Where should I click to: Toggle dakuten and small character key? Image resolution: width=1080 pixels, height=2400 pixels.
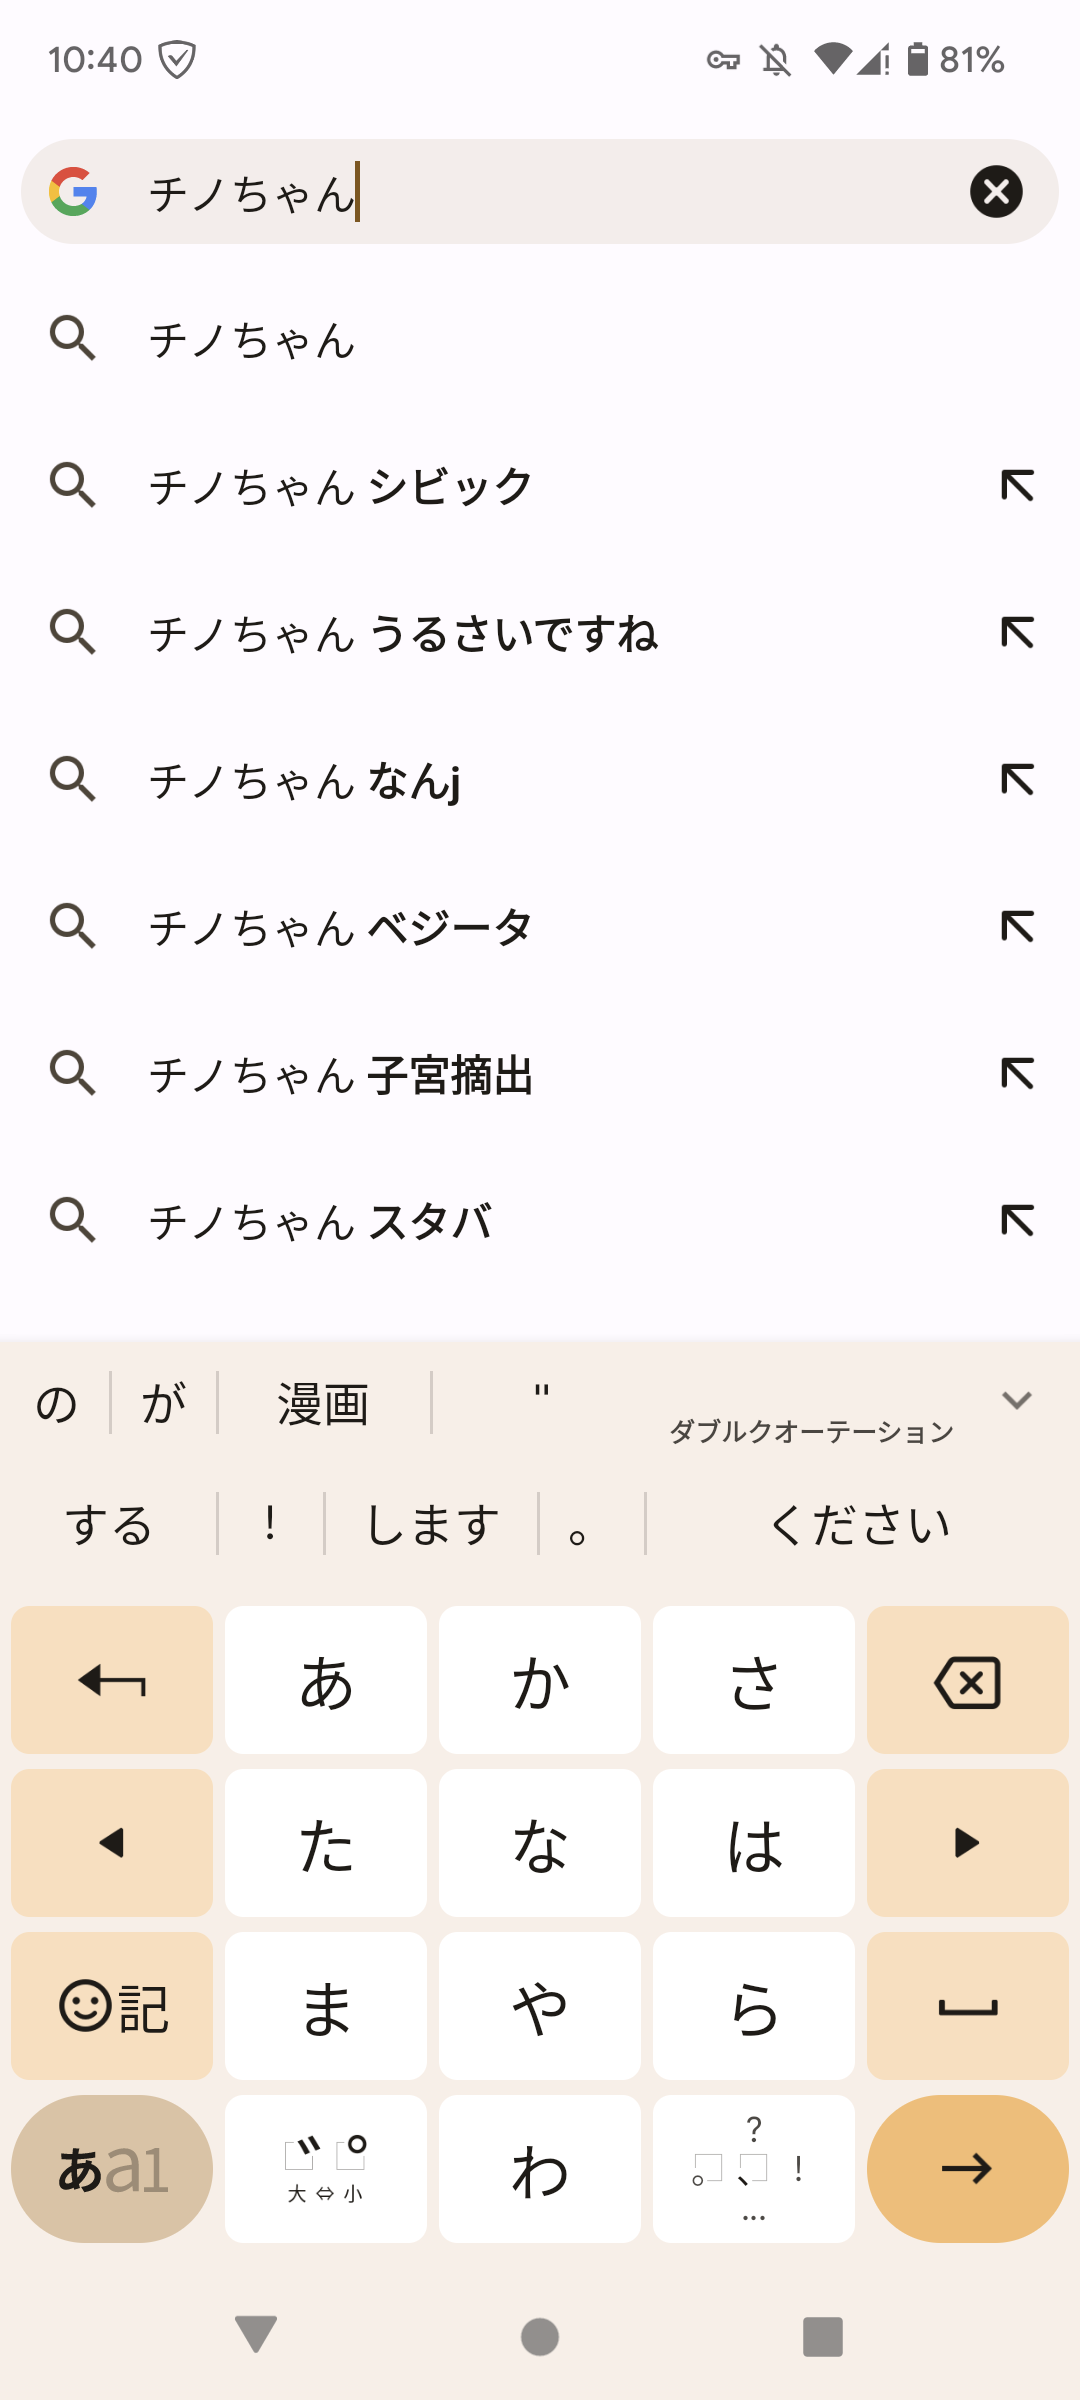click(326, 2169)
